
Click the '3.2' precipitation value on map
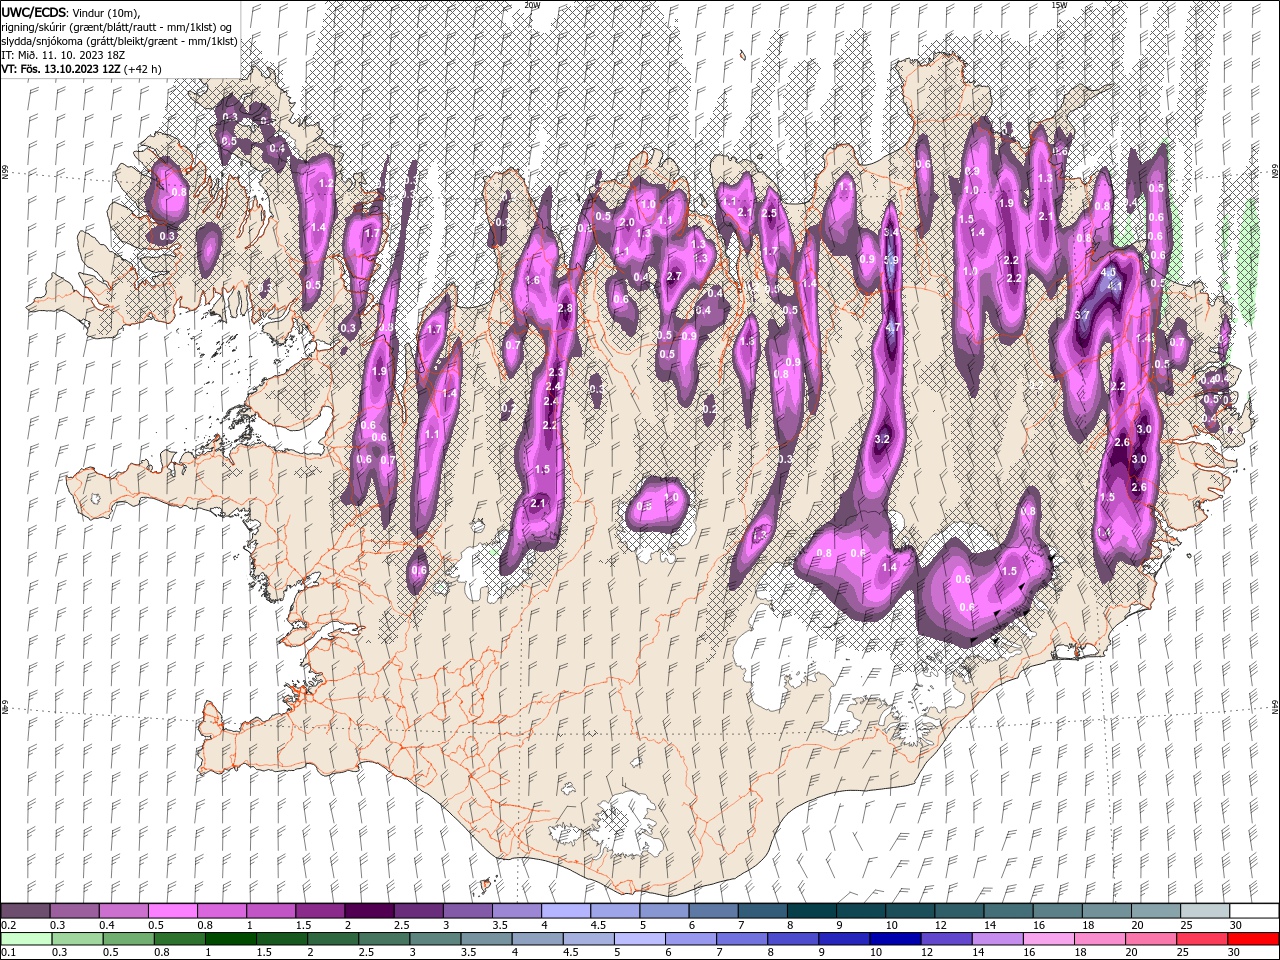click(882, 439)
